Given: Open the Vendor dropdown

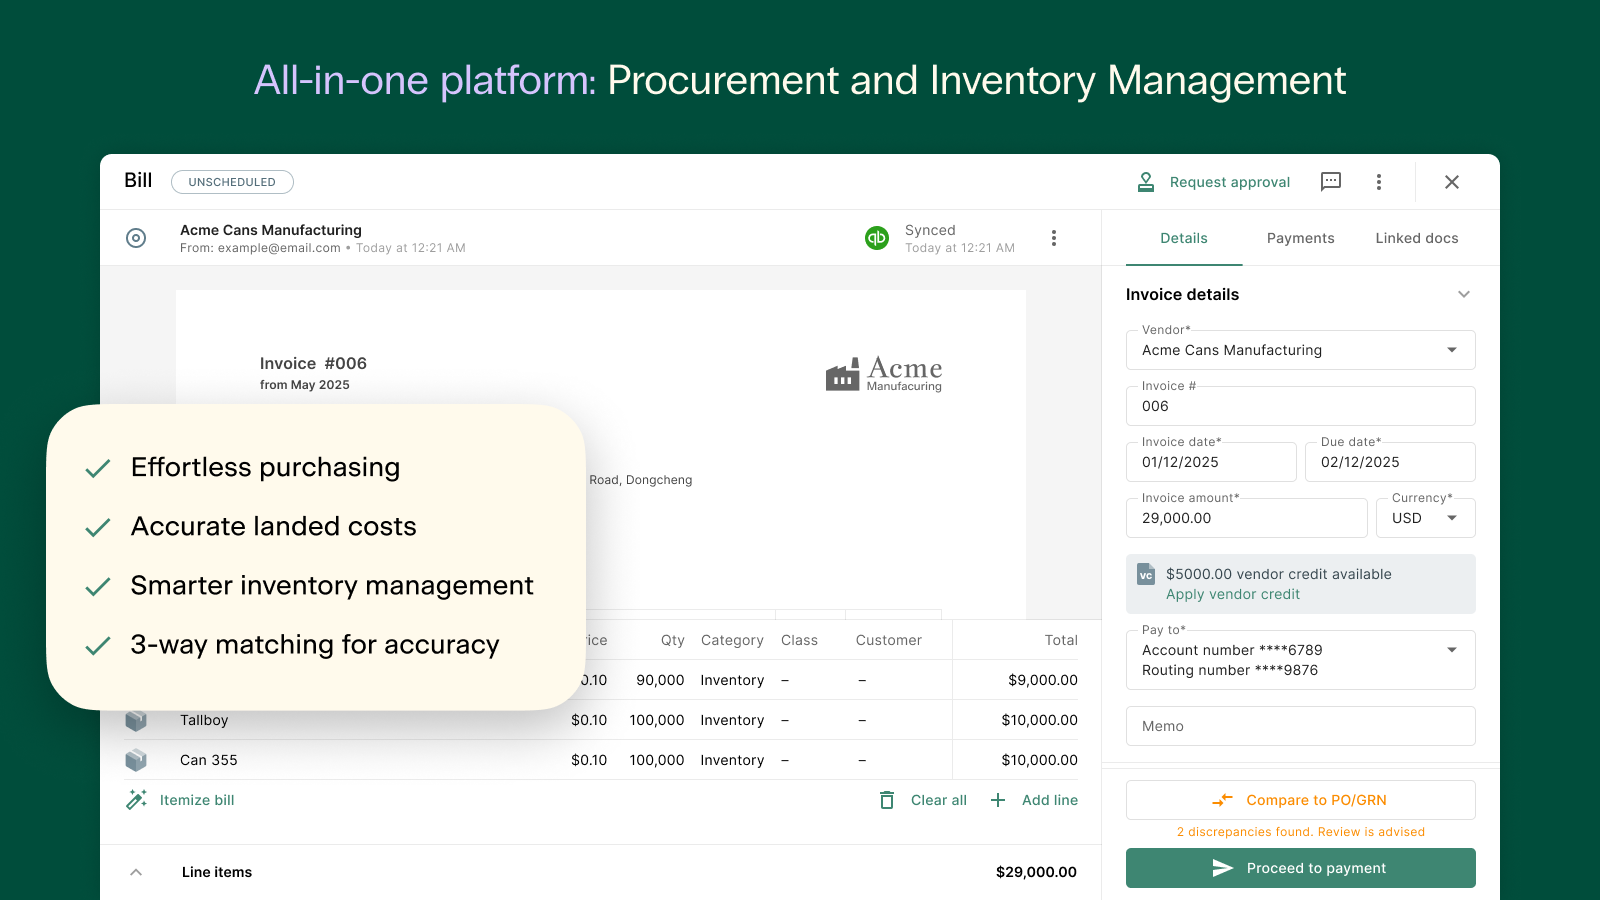Looking at the screenshot, I should 1451,350.
